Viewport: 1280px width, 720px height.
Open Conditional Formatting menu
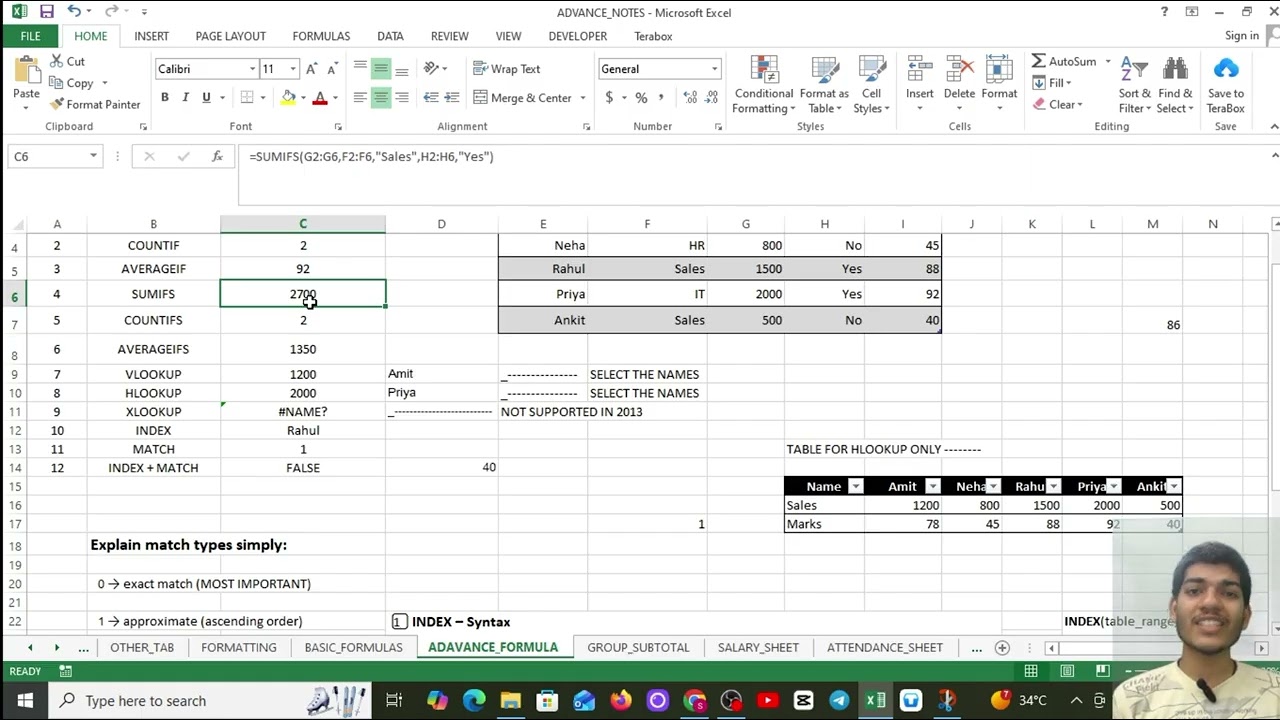click(x=764, y=85)
